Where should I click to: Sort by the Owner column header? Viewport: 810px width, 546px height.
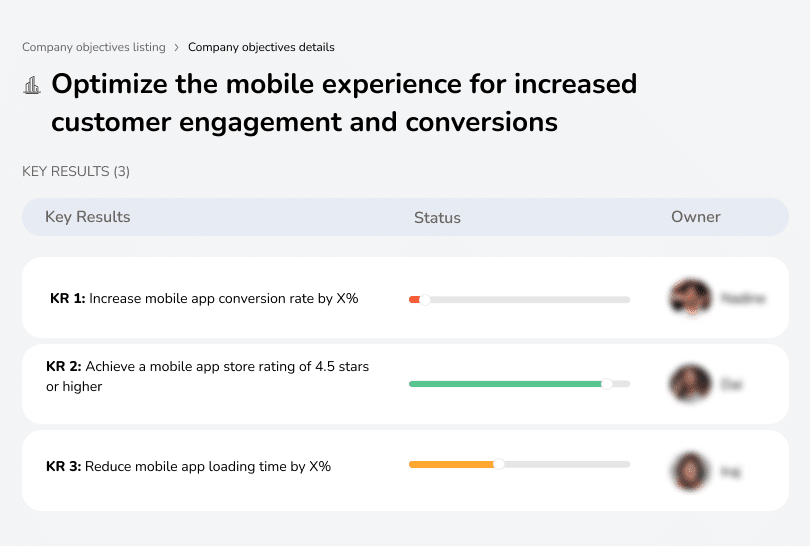coord(696,217)
